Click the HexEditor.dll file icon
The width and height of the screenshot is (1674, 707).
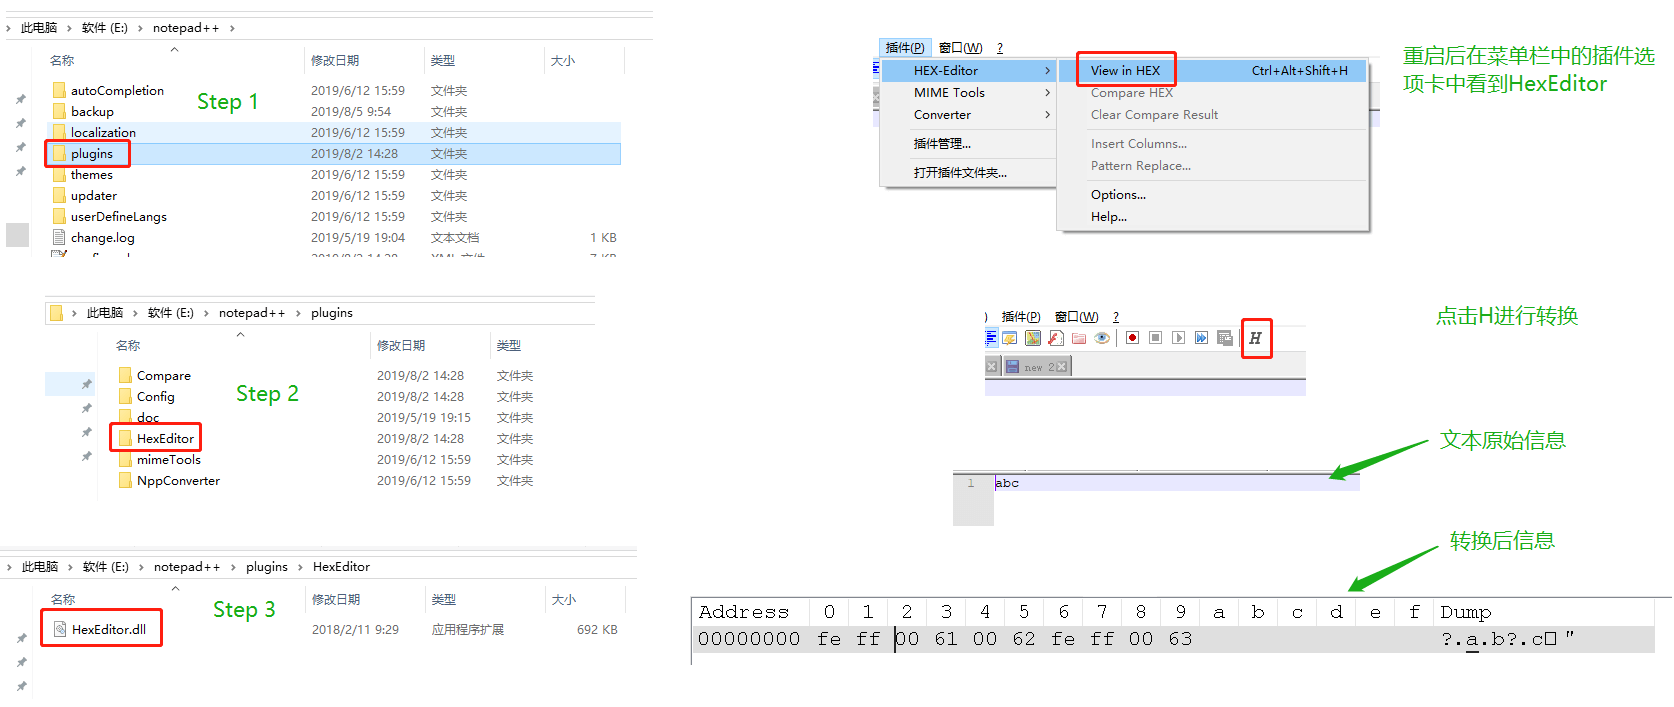click(x=60, y=629)
